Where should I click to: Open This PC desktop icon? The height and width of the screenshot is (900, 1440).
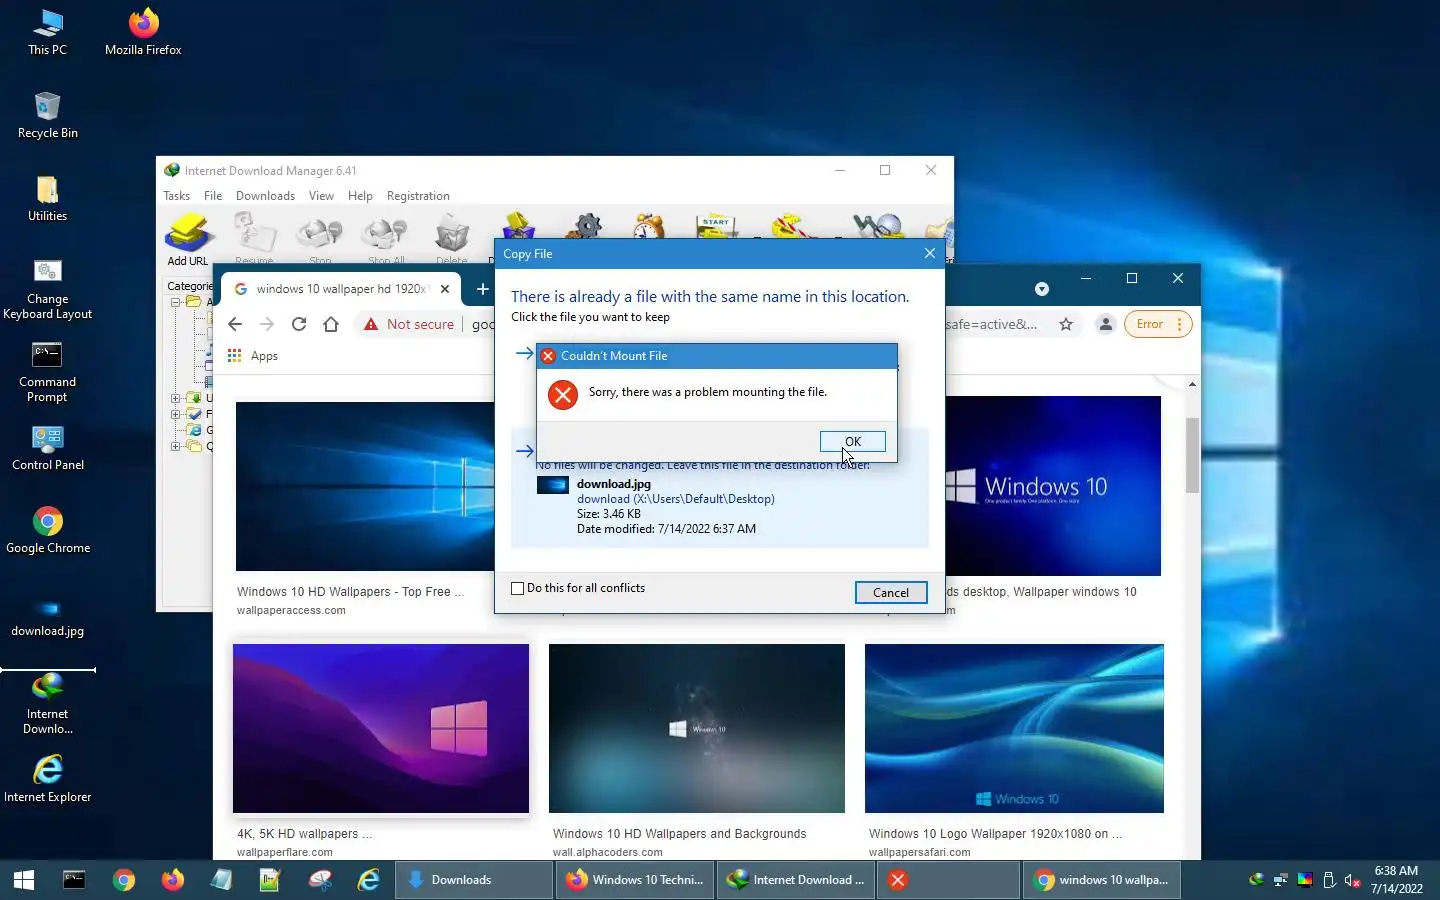point(47,33)
